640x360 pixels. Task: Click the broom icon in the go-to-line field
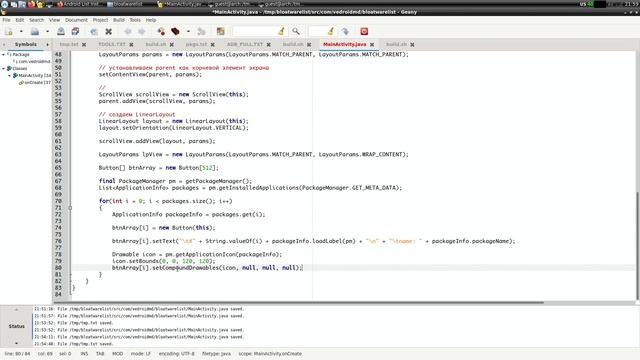331,31
